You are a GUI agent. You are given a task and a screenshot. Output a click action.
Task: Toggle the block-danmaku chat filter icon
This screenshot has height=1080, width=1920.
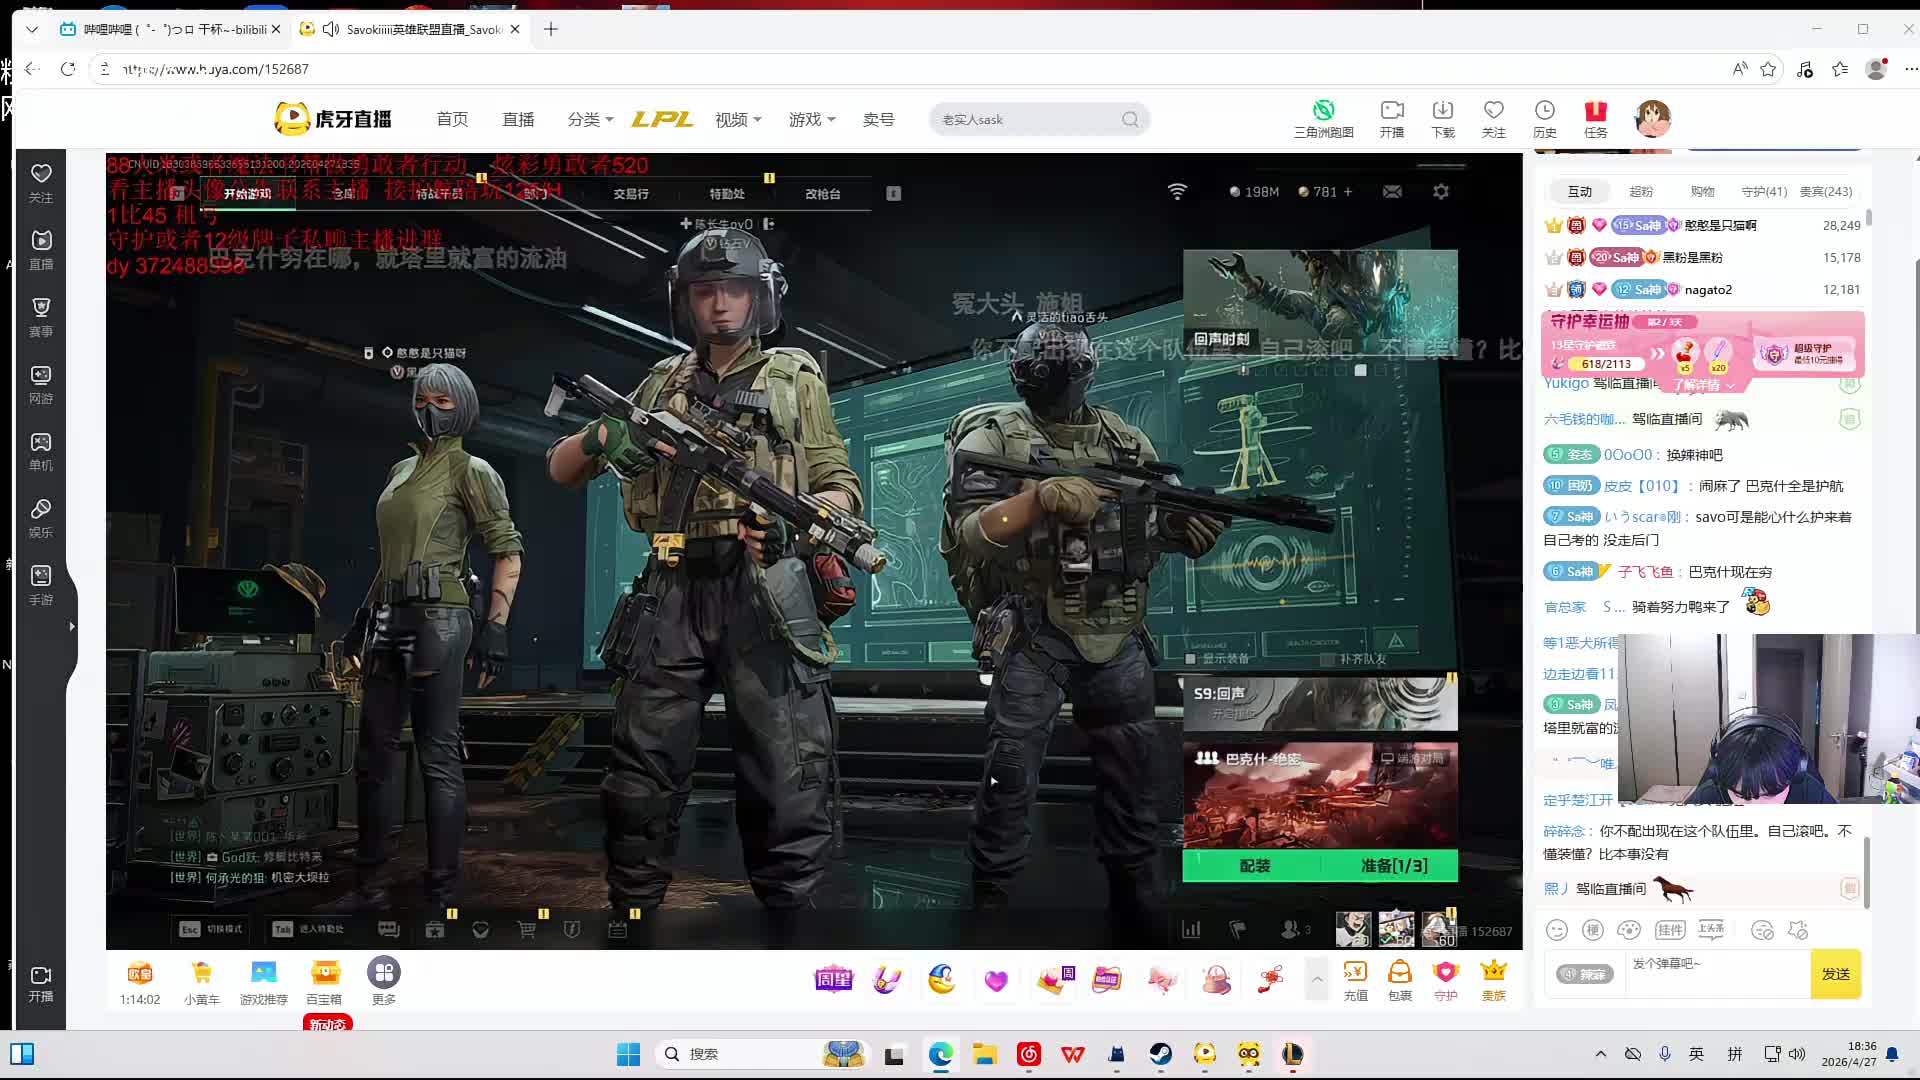pyautogui.click(x=1762, y=930)
